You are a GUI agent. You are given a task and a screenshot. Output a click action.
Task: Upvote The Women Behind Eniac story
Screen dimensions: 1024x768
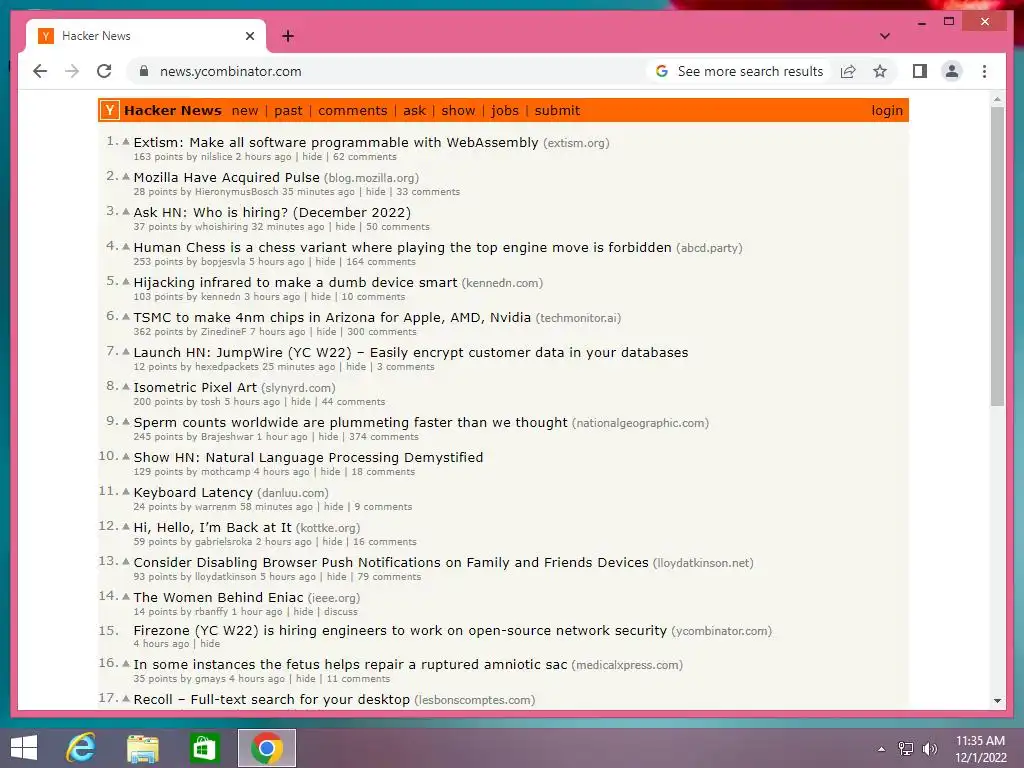(126, 596)
